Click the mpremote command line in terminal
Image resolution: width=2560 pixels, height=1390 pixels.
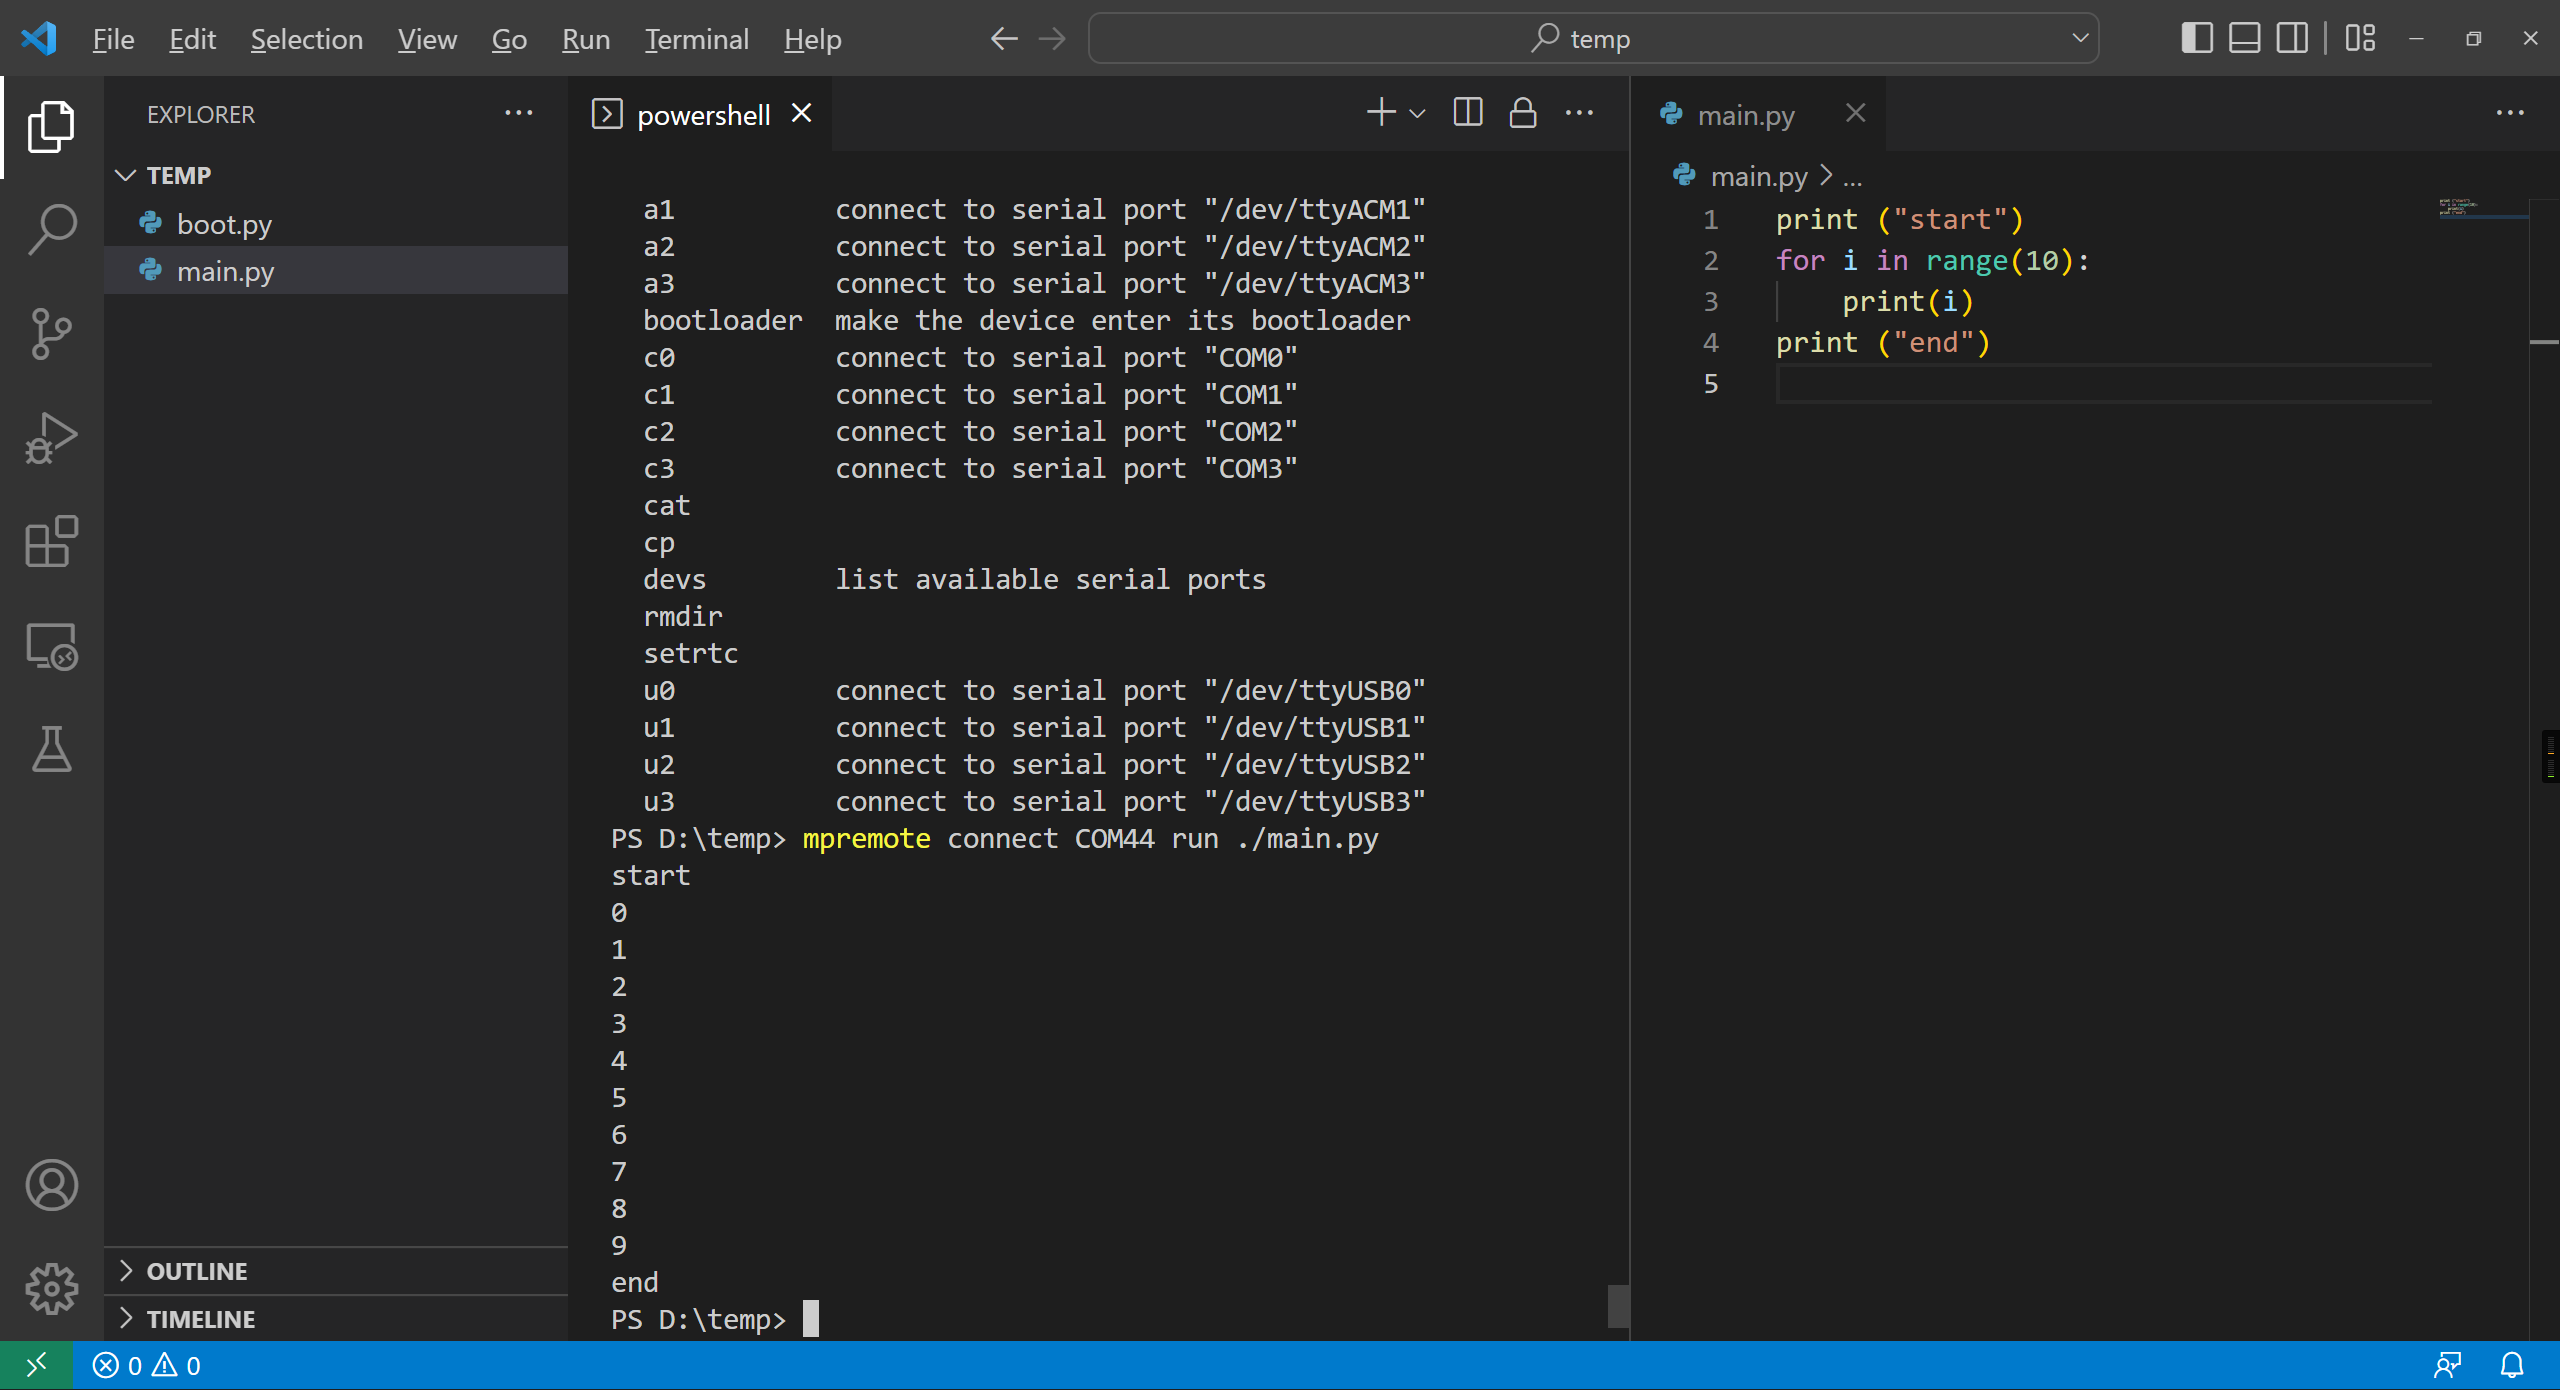pos(1090,838)
